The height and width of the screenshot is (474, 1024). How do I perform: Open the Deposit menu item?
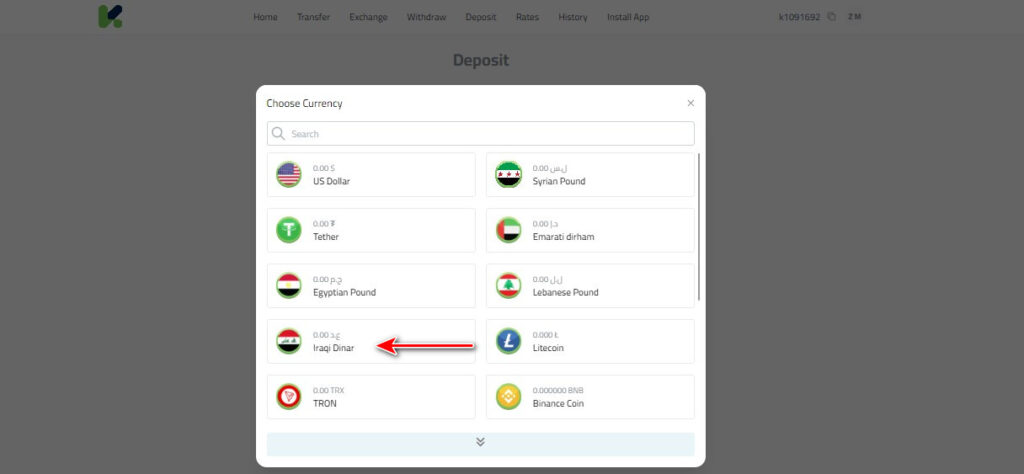481,17
